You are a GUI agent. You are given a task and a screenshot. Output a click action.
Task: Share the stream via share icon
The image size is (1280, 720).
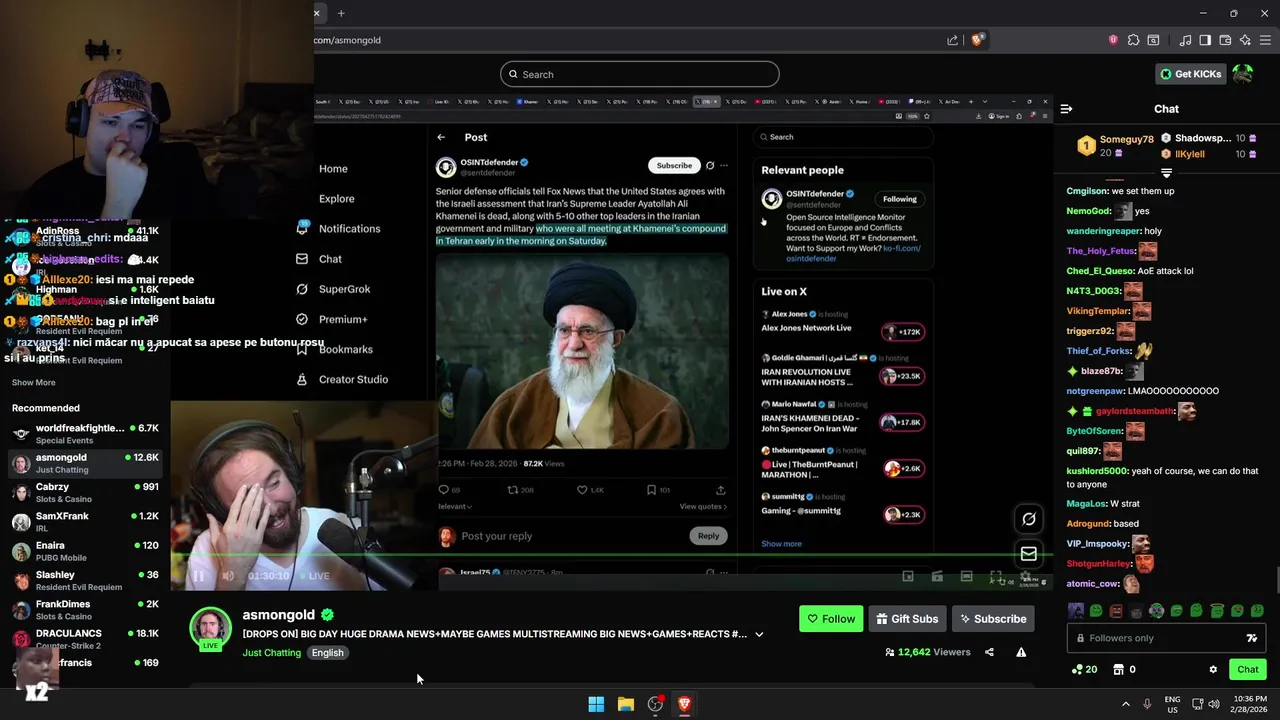point(989,652)
